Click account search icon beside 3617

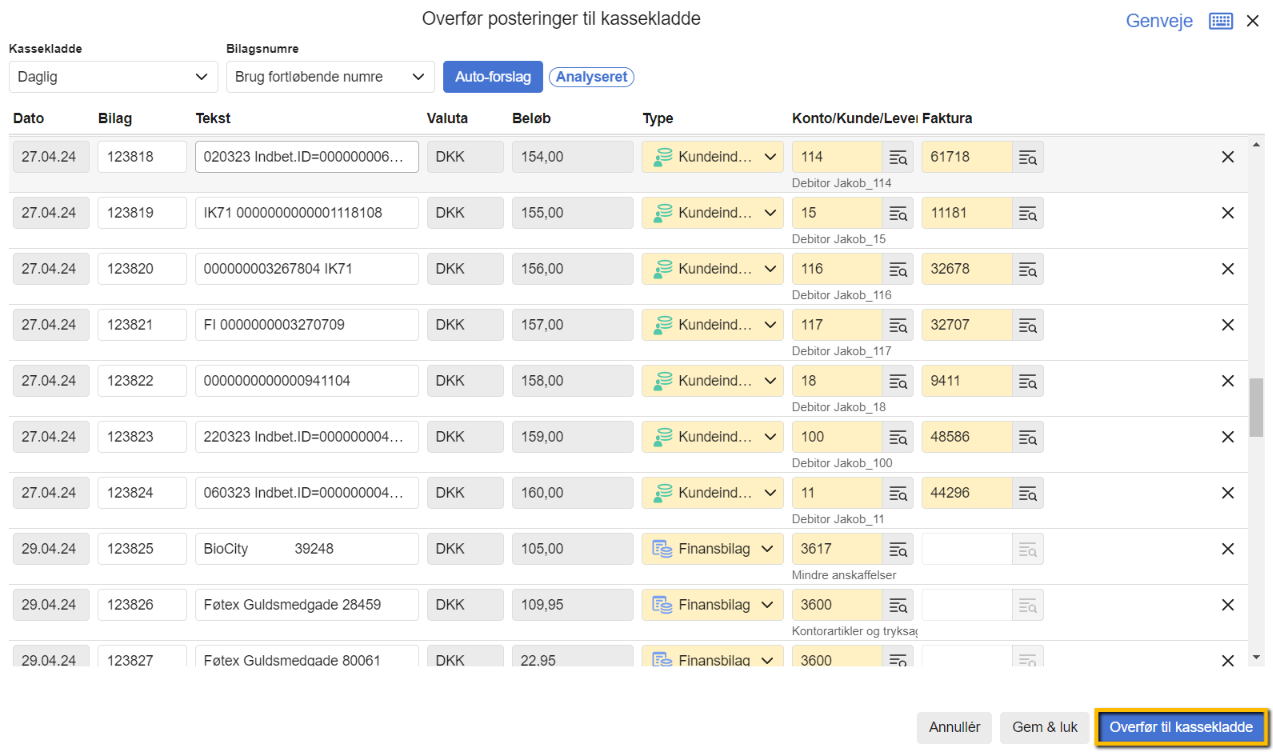(897, 549)
